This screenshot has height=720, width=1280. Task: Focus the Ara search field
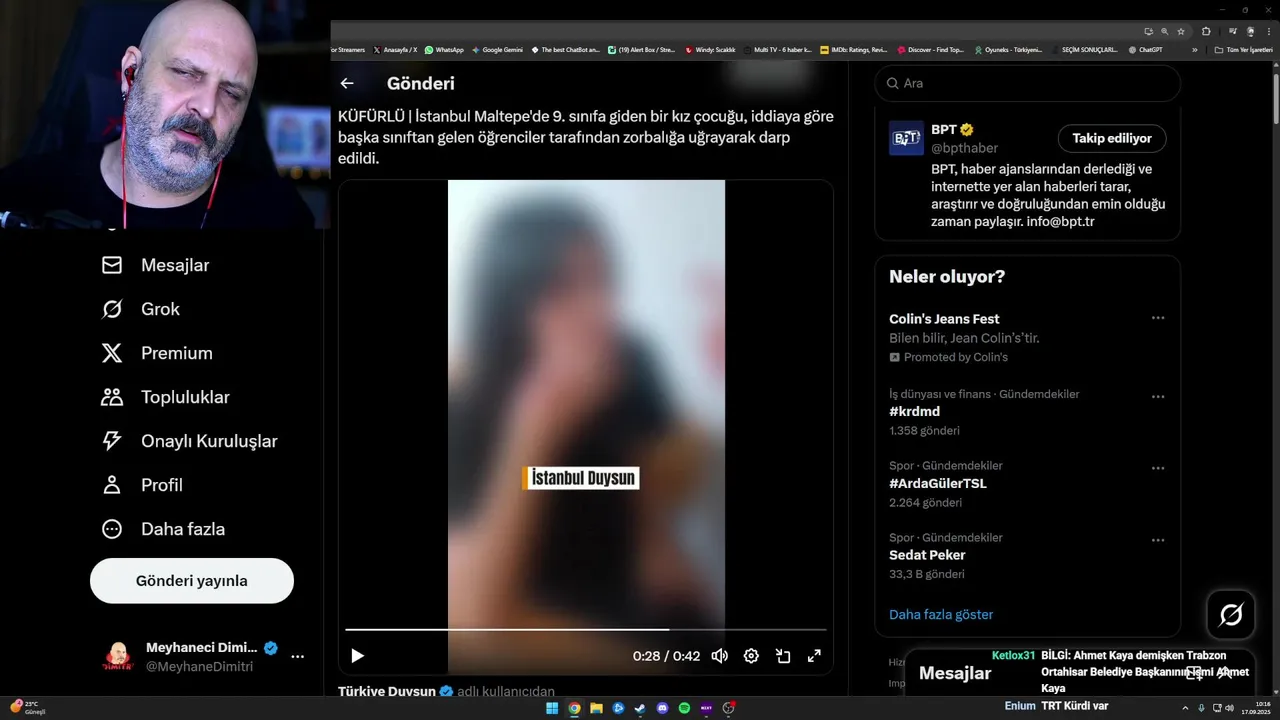pyautogui.click(x=1028, y=83)
